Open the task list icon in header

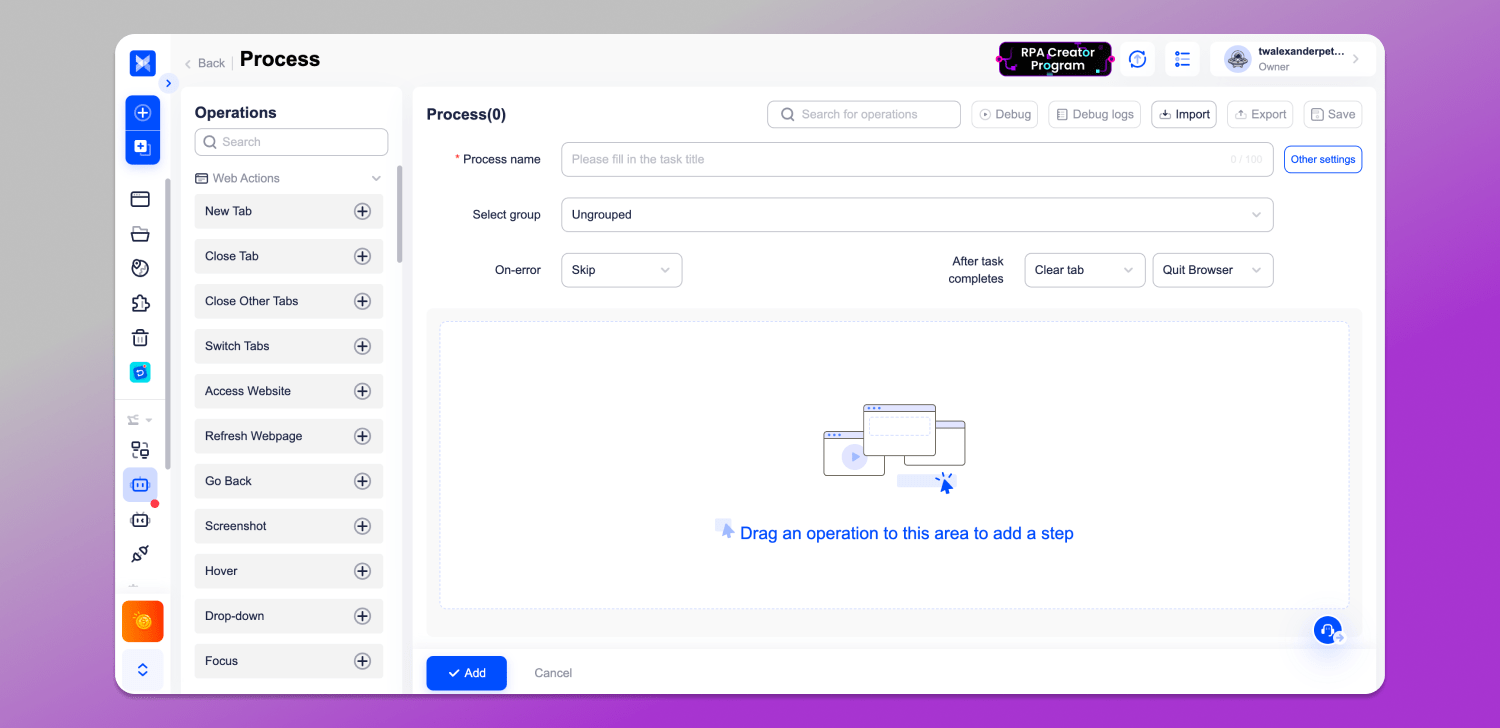click(x=1182, y=59)
